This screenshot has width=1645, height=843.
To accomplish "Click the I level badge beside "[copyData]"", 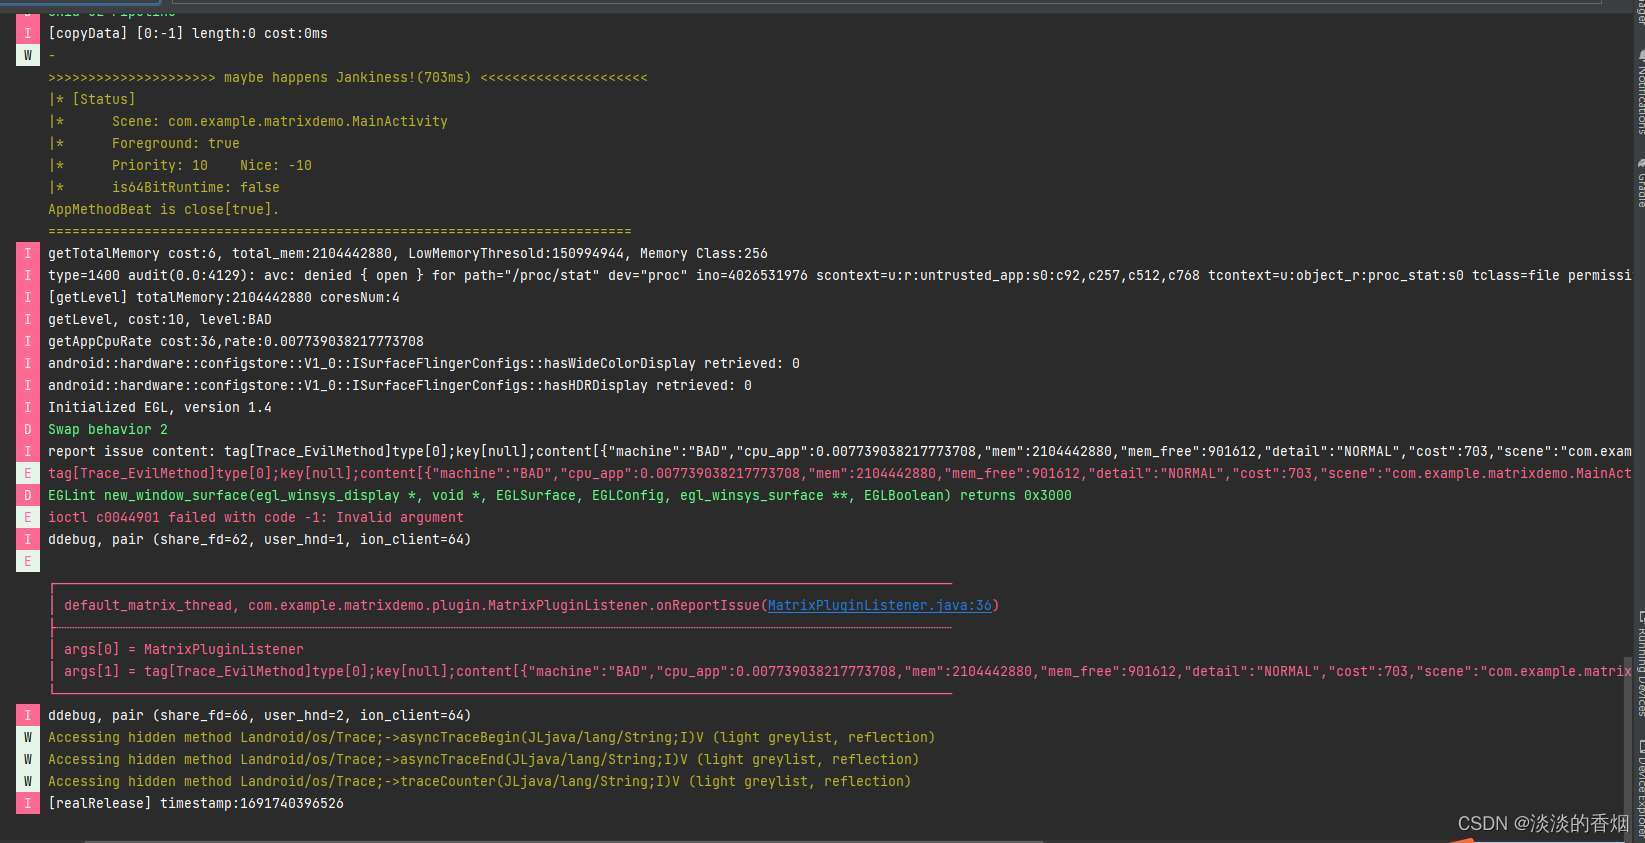I will (28, 33).
